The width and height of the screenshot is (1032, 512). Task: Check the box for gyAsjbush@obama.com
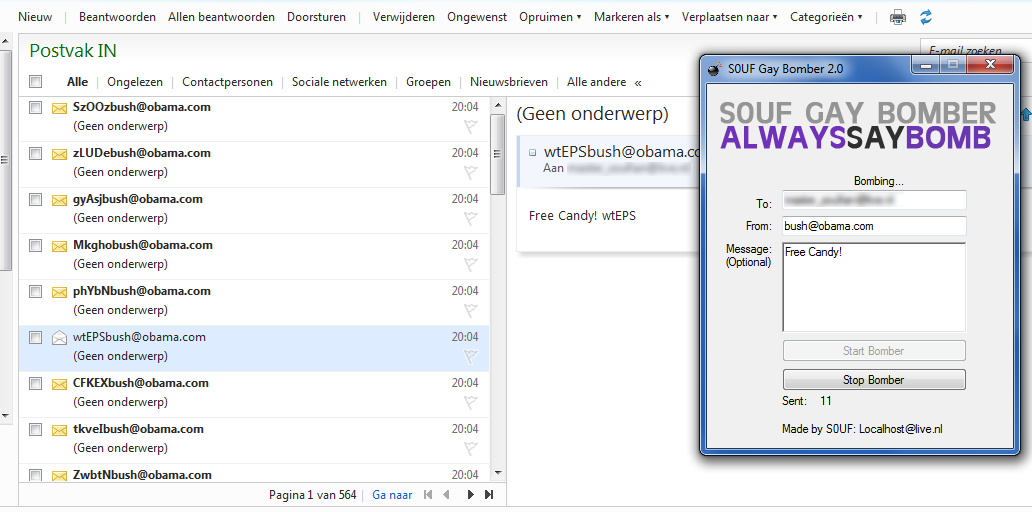(x=36, y=199)
